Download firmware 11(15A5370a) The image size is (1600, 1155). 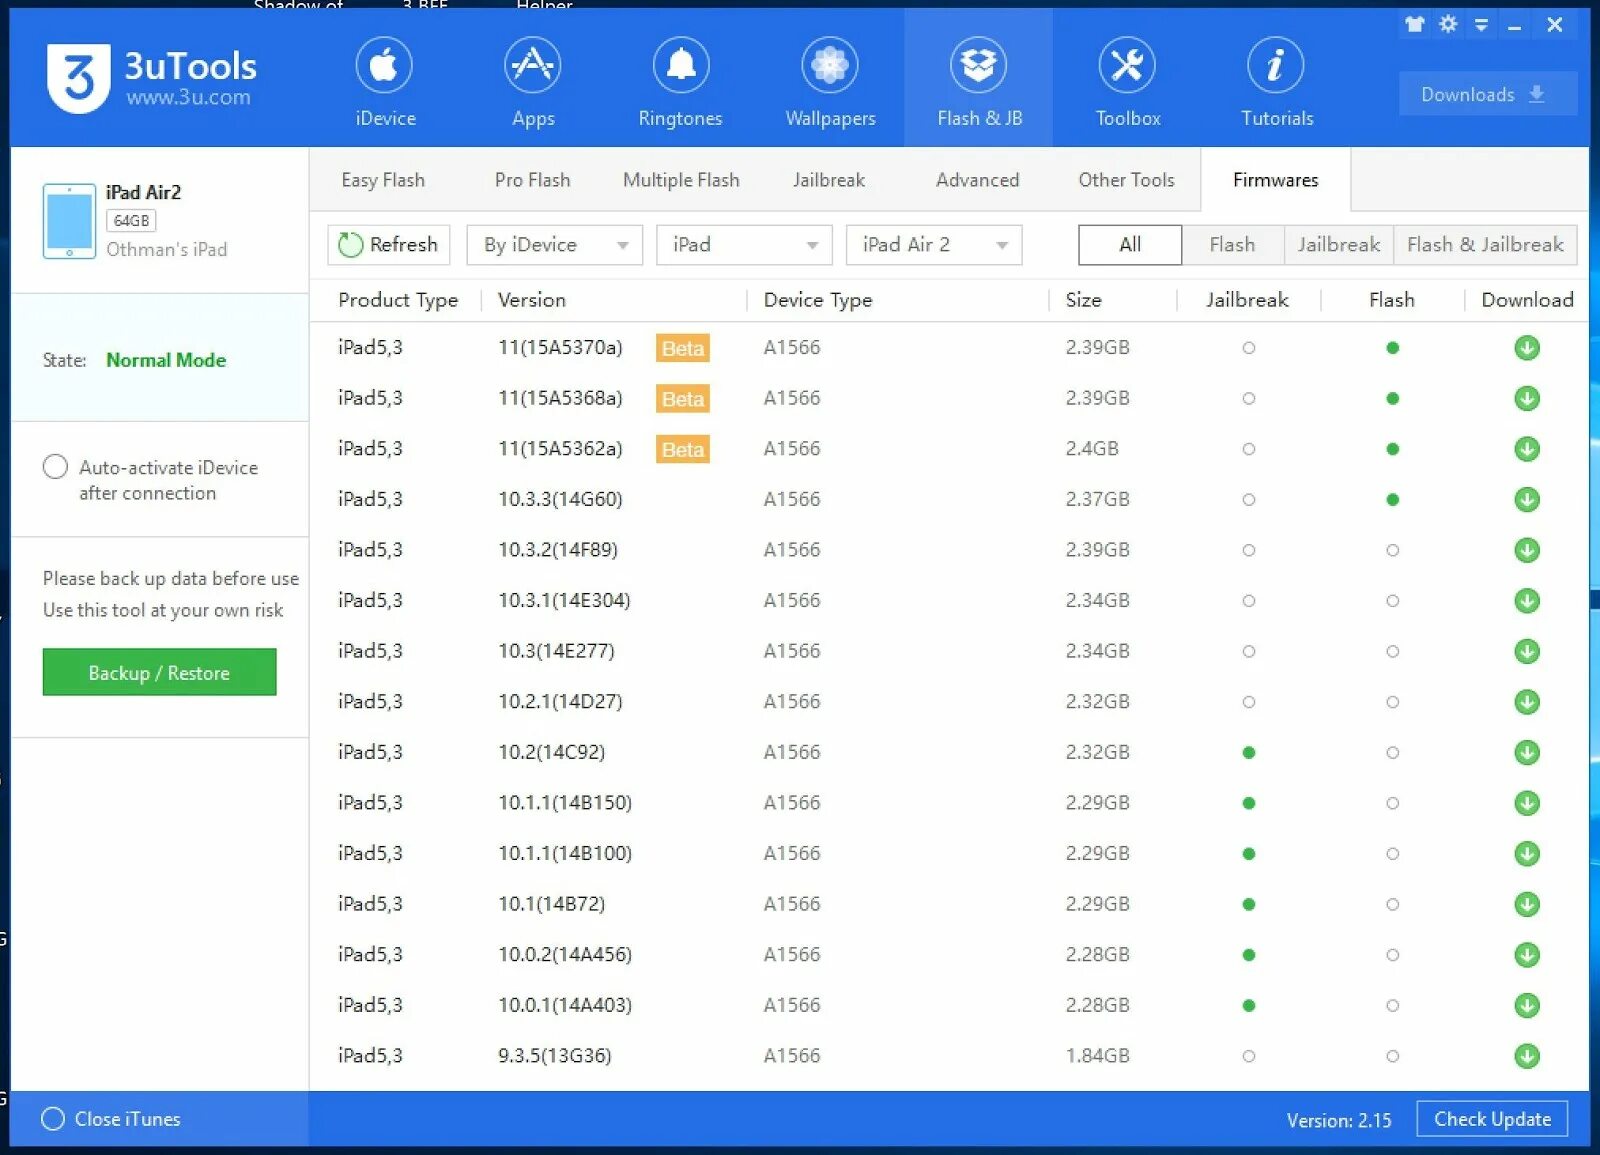pyautogui.click(x=1527, y=348)
